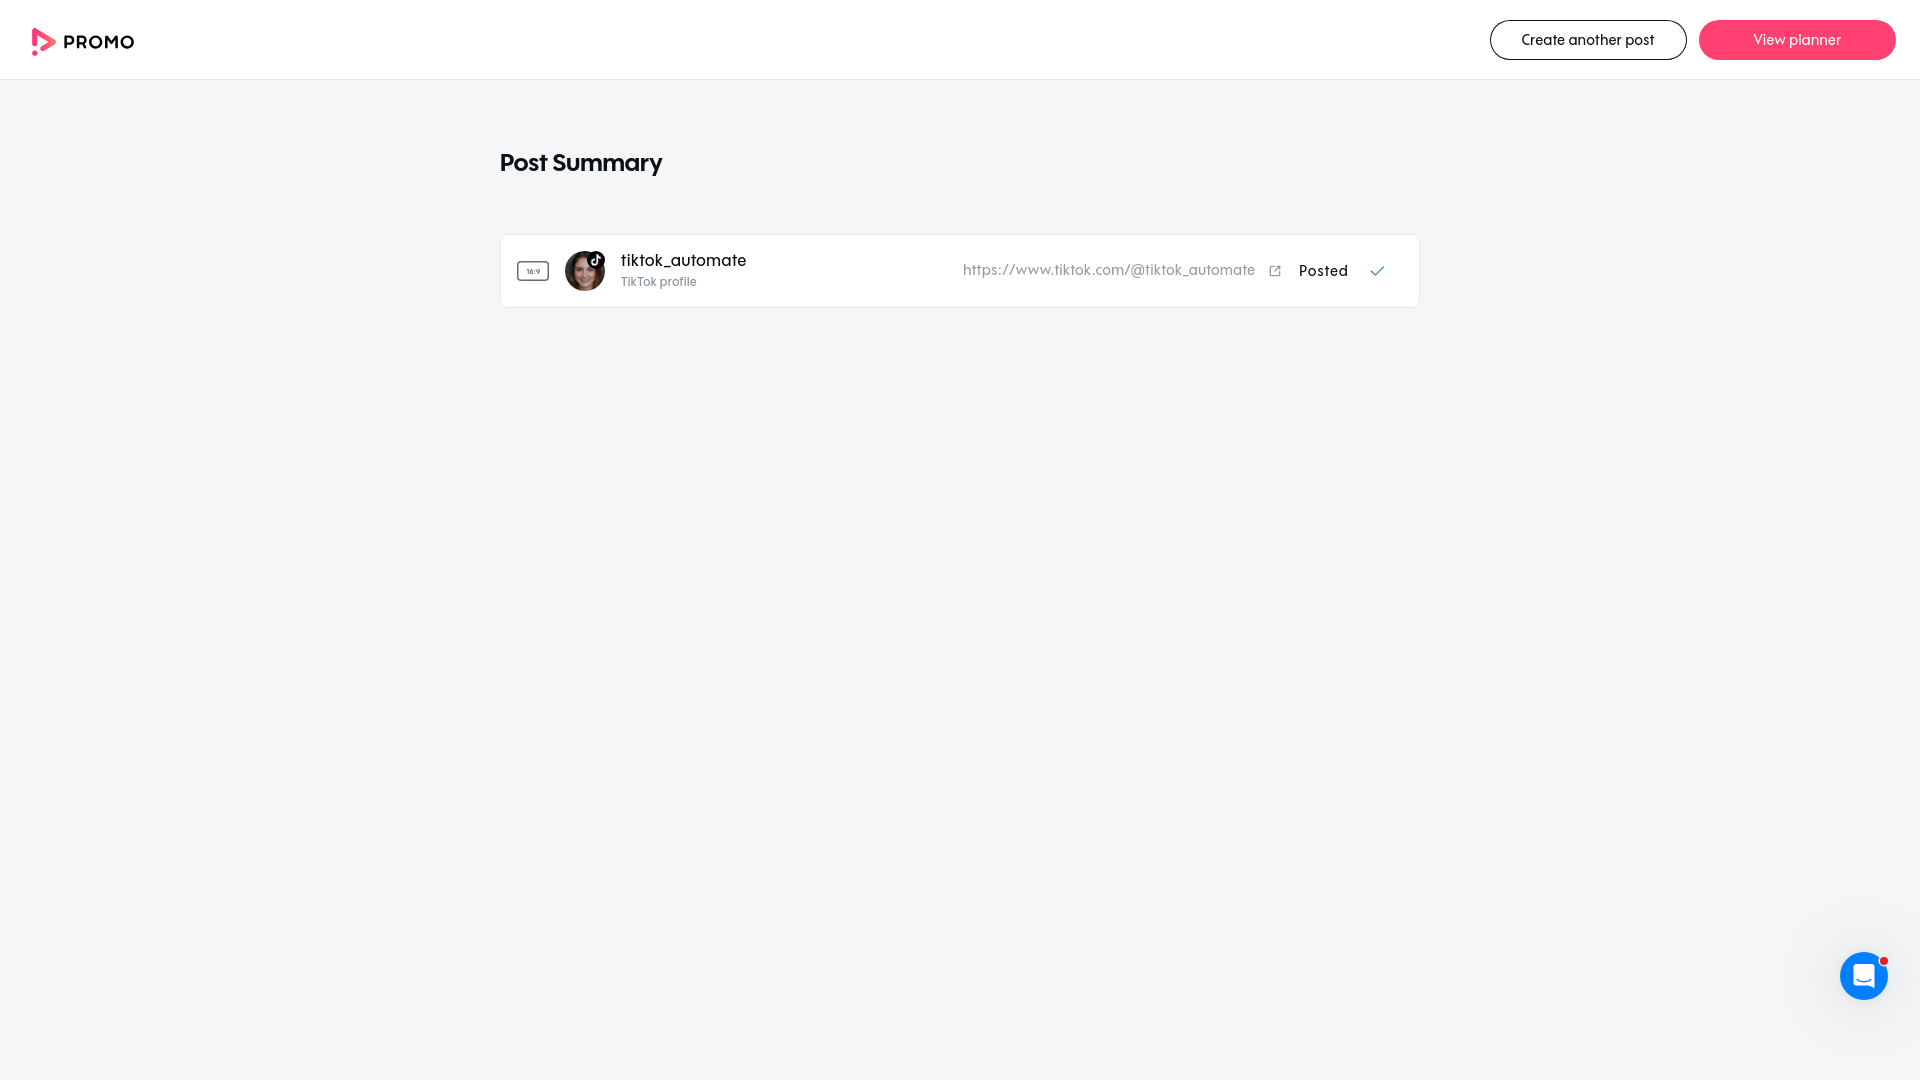
Task: Click the green checkmark next to Posted
Action: tap(1377, 271)
